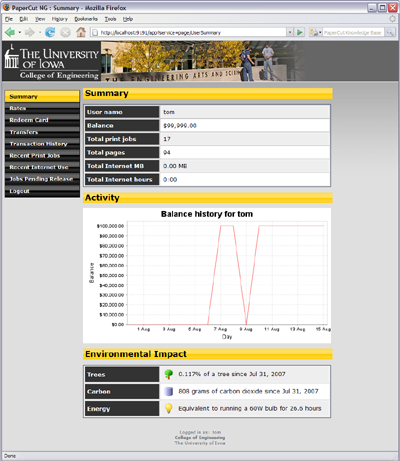The height and width of the screenshot is (461, 400).
Task: Open the Tools menu
Action: (x=110, y=19)
